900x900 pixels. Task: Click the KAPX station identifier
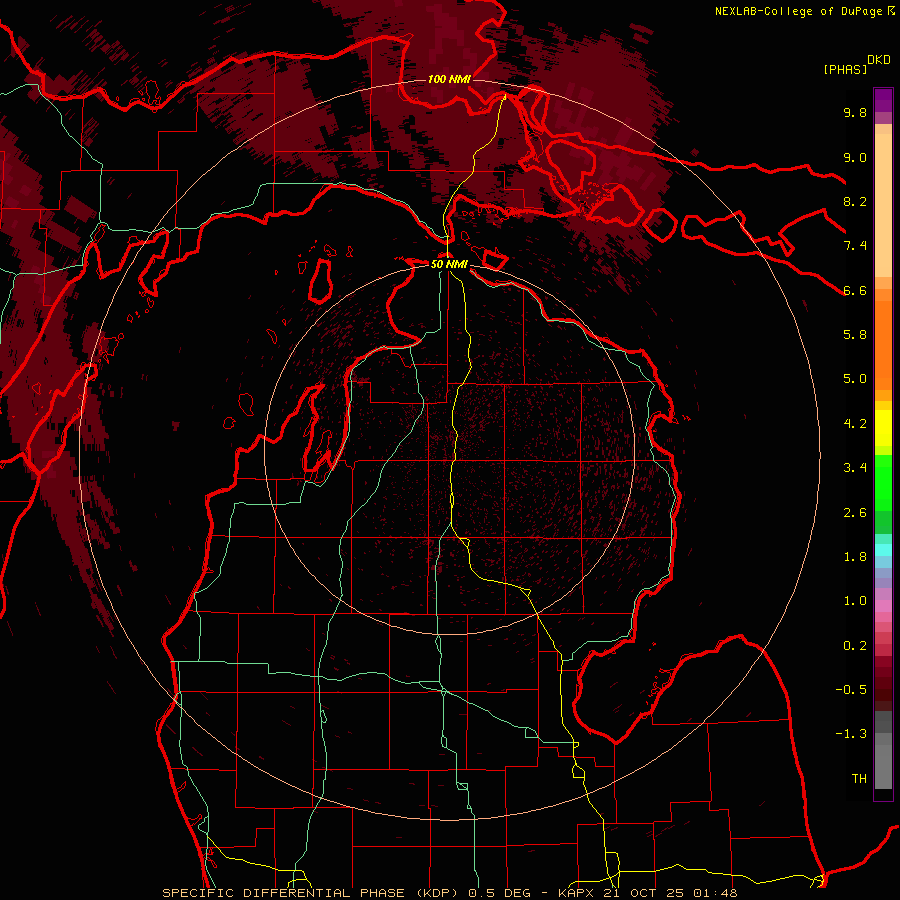577,893
